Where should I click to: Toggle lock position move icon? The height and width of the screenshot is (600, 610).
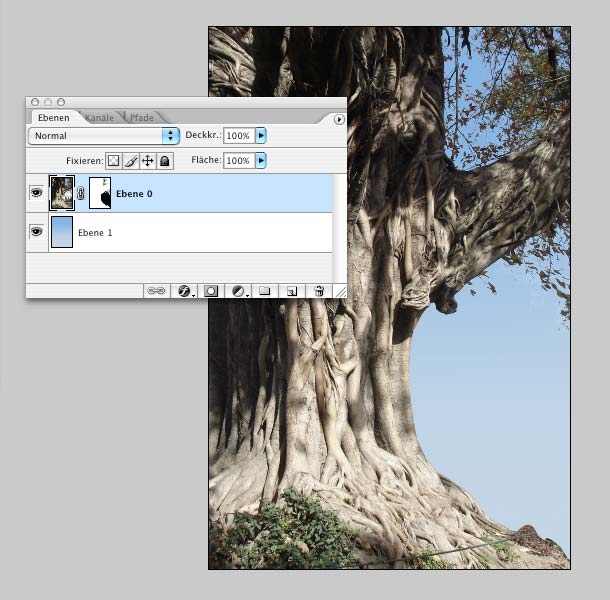[x=148, y=161]
